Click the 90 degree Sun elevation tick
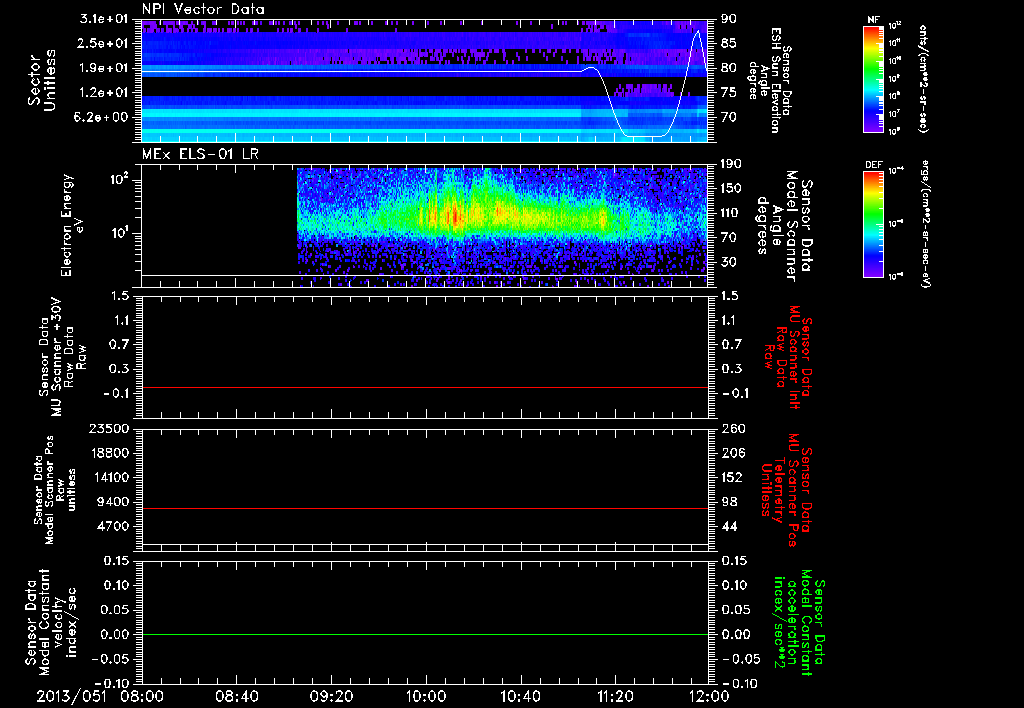This screenshot has height=708, width=1024. tap(729, 19)
